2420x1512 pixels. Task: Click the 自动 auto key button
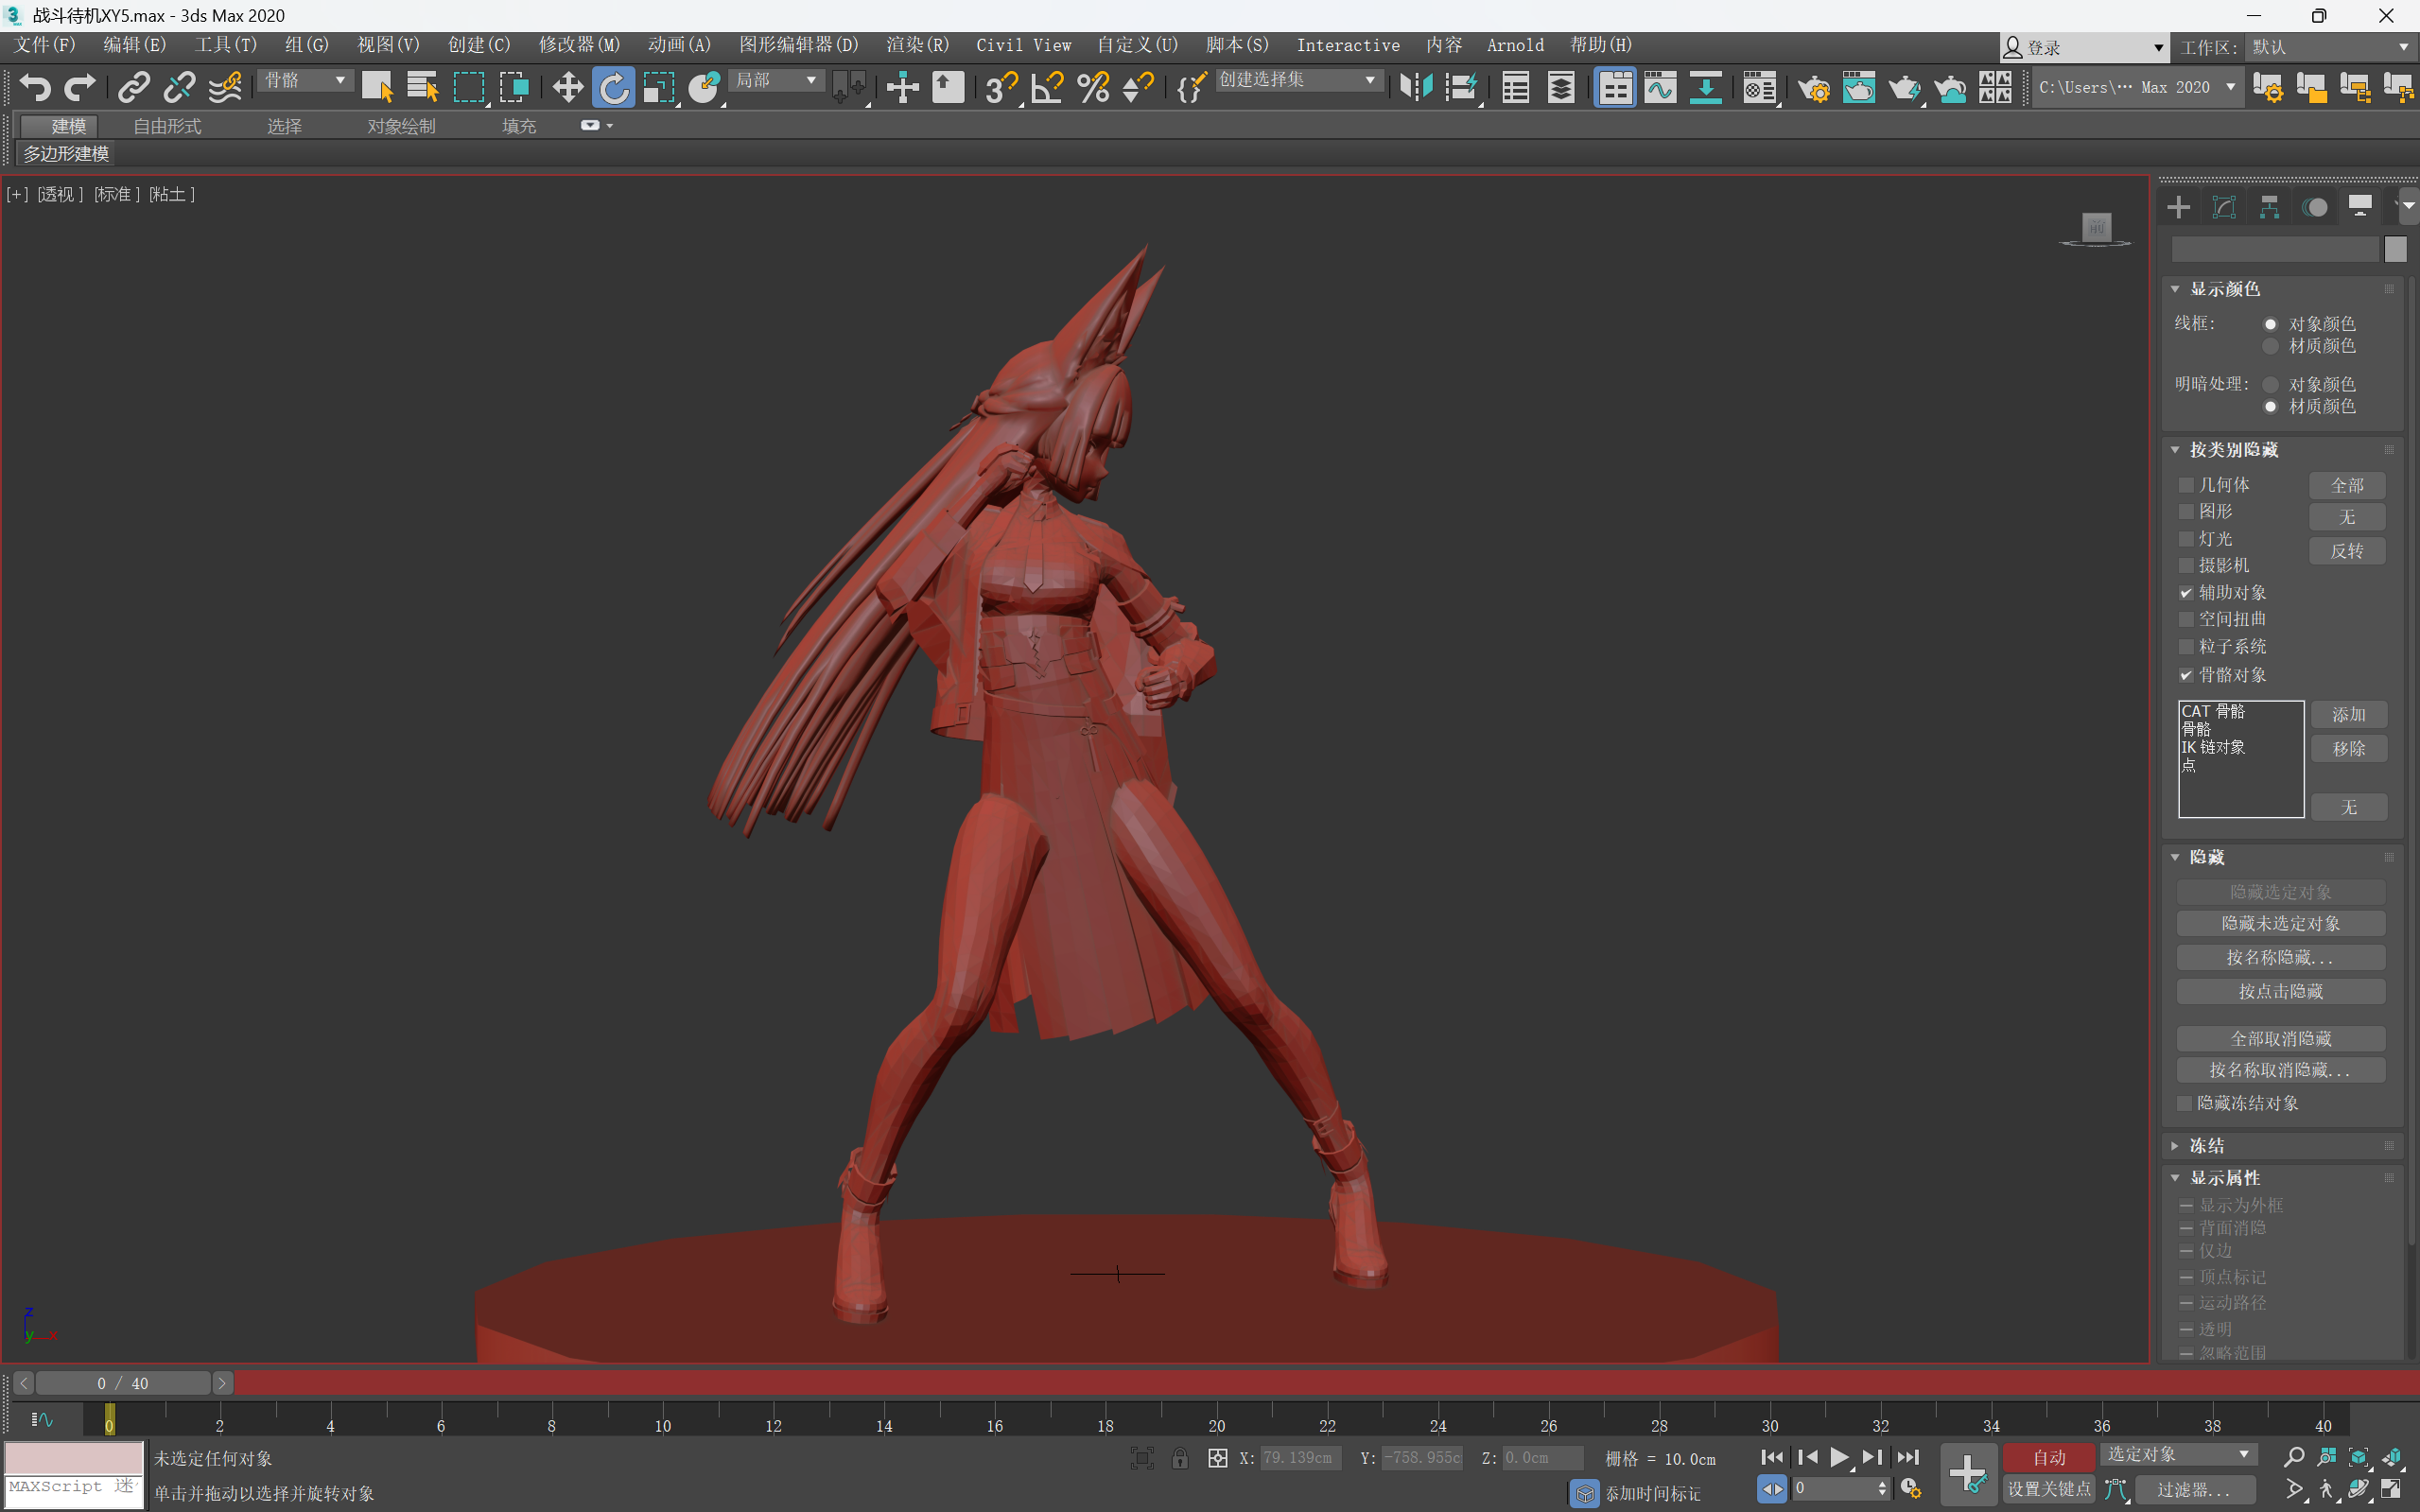pos(2048,1457)
